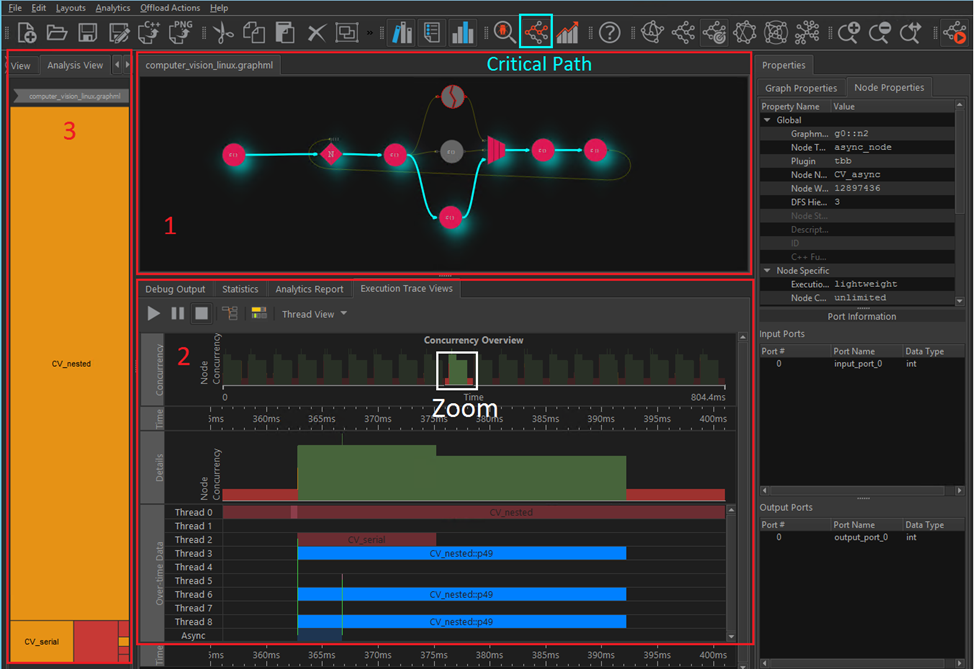The width and height of the screenshot is (974, 669).
Task: Click the Generate C++ code icon
Action: [x=150, y=32]
